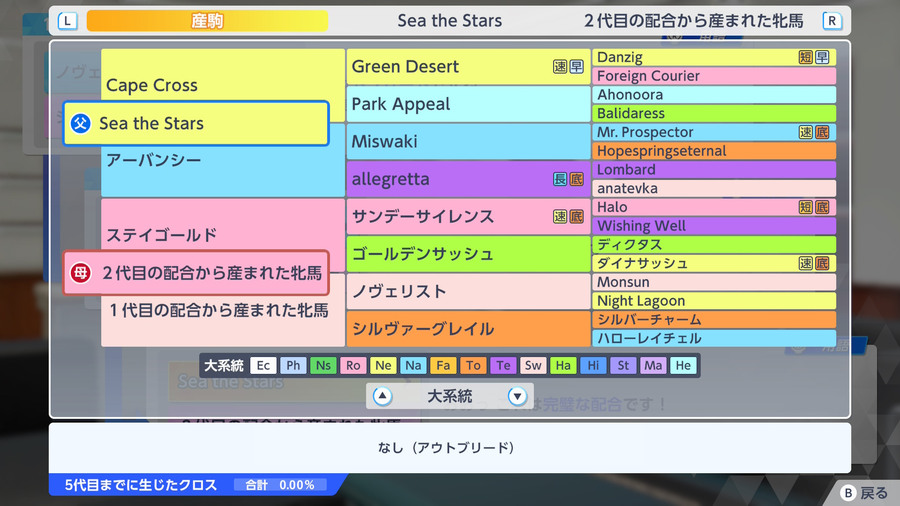The height and width of the screenshot is (506, 900).
Task: Select the Ns lineage color swatch
Action: (323, 365)
